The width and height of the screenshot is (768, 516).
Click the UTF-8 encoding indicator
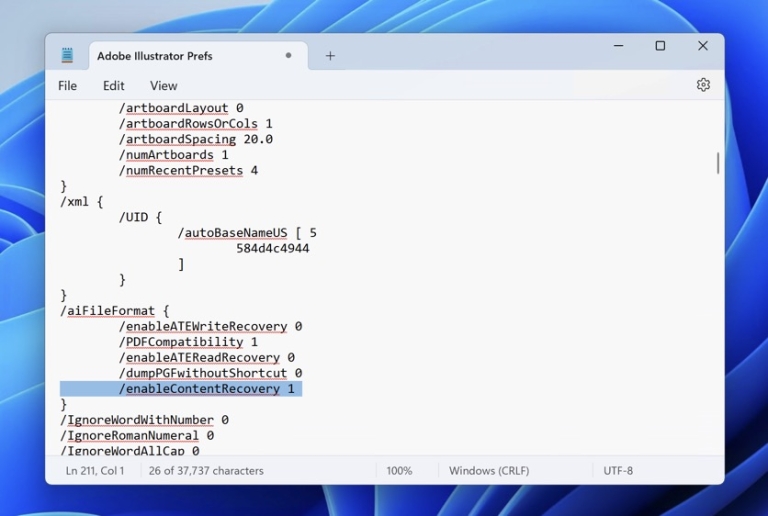pyautogui.click(x=618, y=470)
